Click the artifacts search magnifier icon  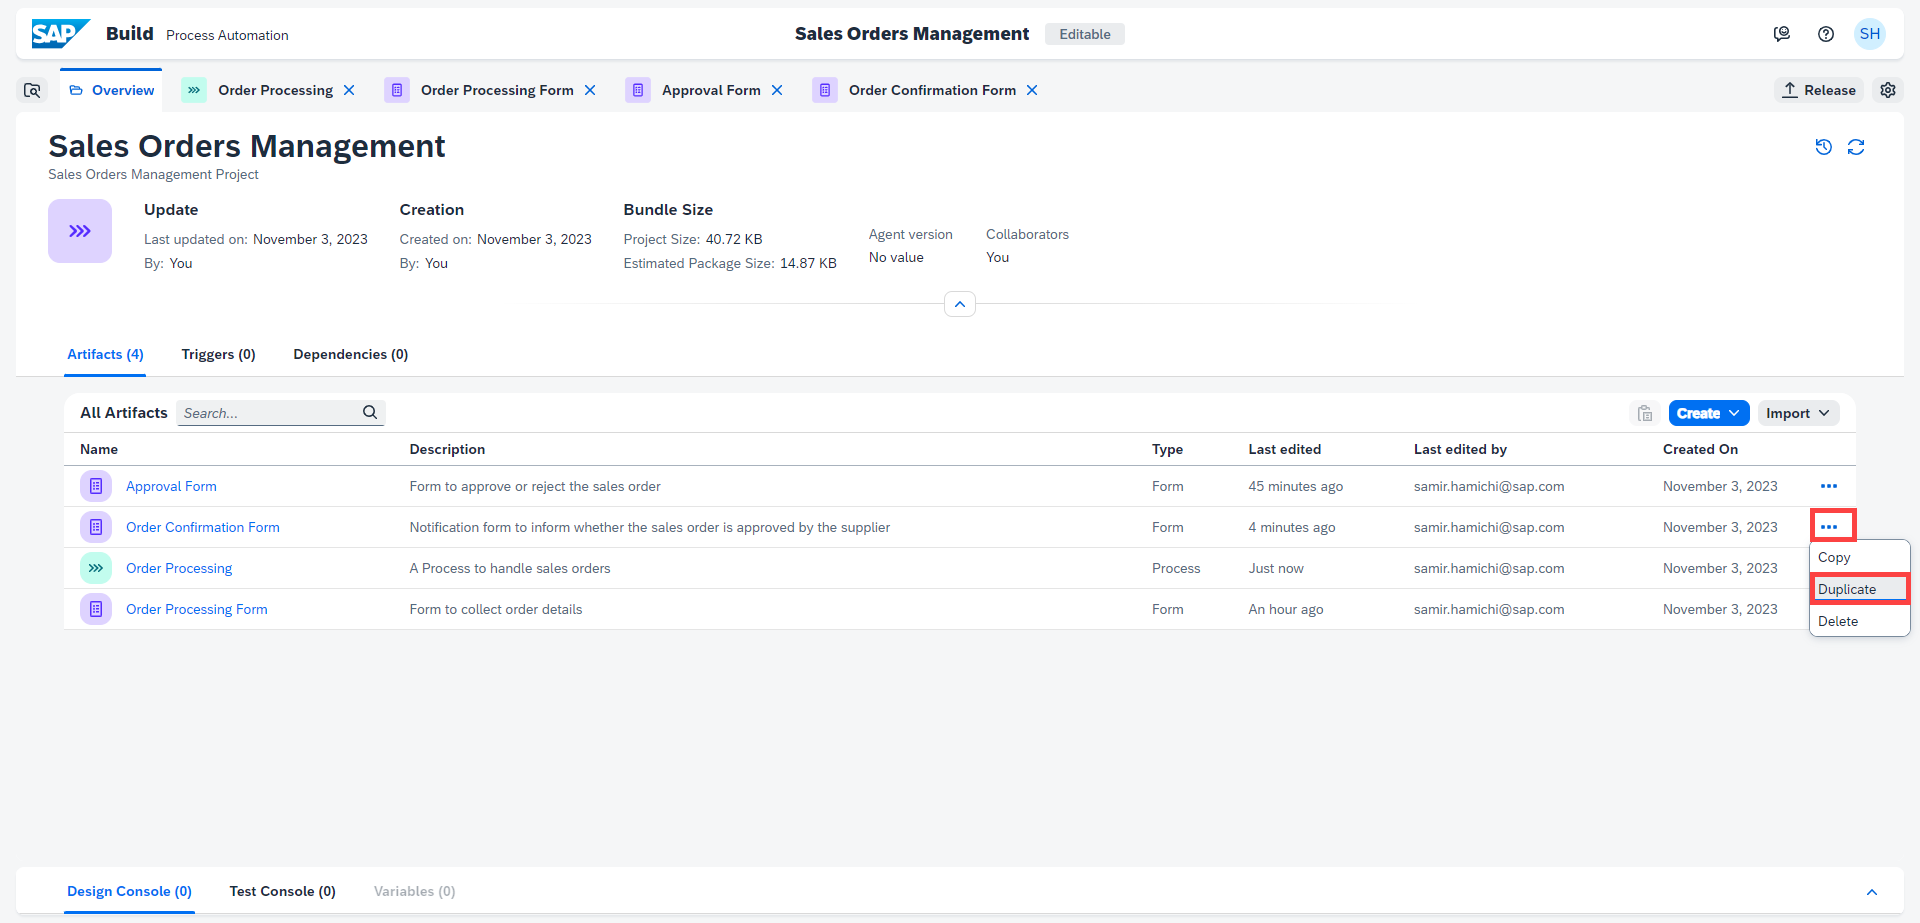pyautogui.click(x=370, y=412)
